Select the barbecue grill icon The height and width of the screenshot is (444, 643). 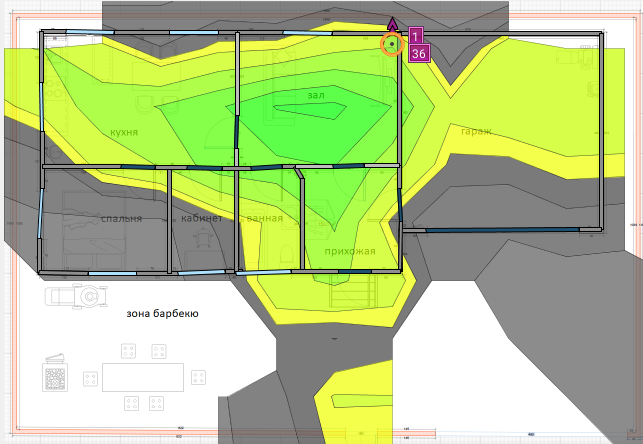point(55,373)
